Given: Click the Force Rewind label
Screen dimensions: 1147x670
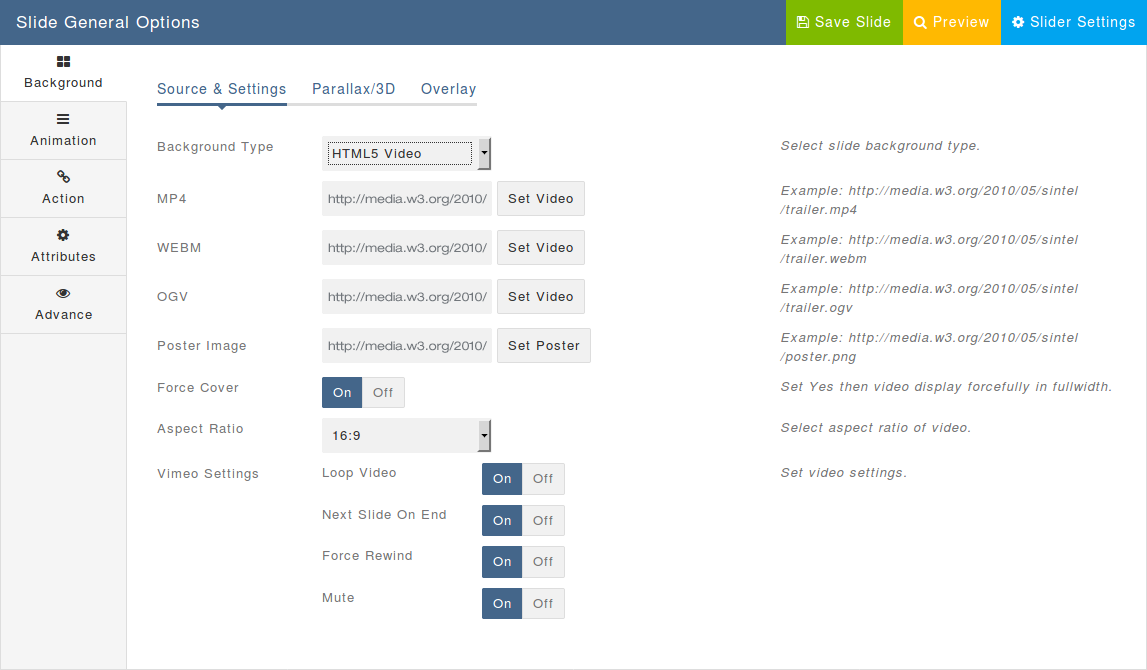Looking at the screenshot, I should (x=367, y=556).
